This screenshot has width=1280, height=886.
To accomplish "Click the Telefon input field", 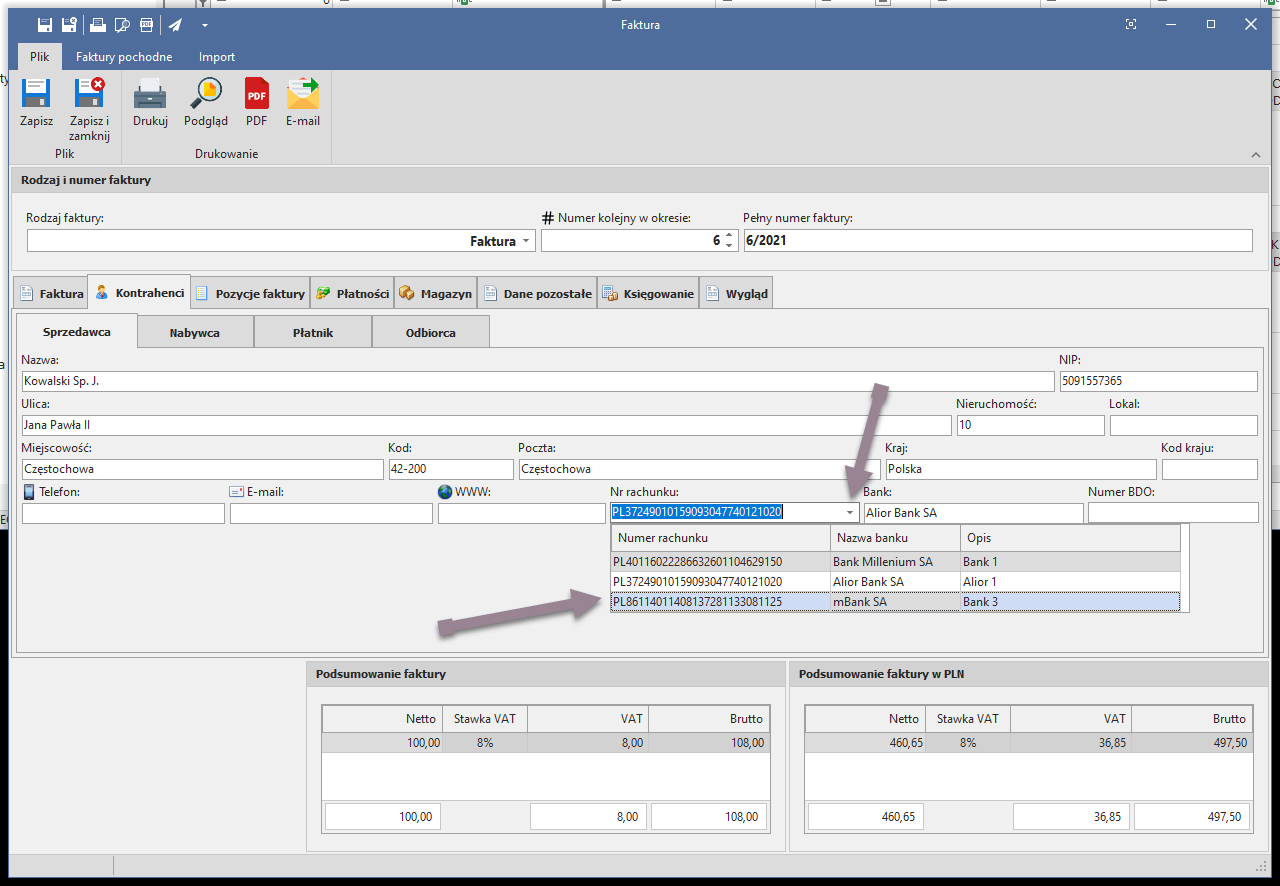I will tap(123, 514).
